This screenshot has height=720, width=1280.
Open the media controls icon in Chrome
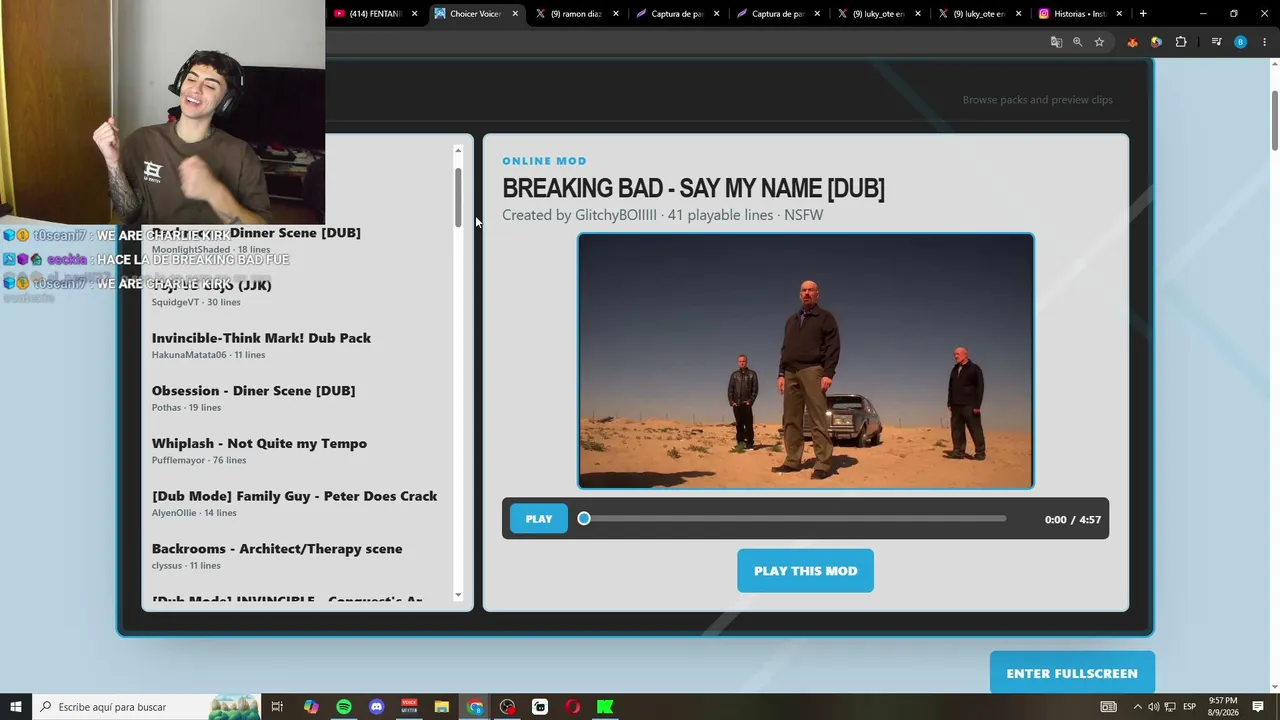(1216, 42)
